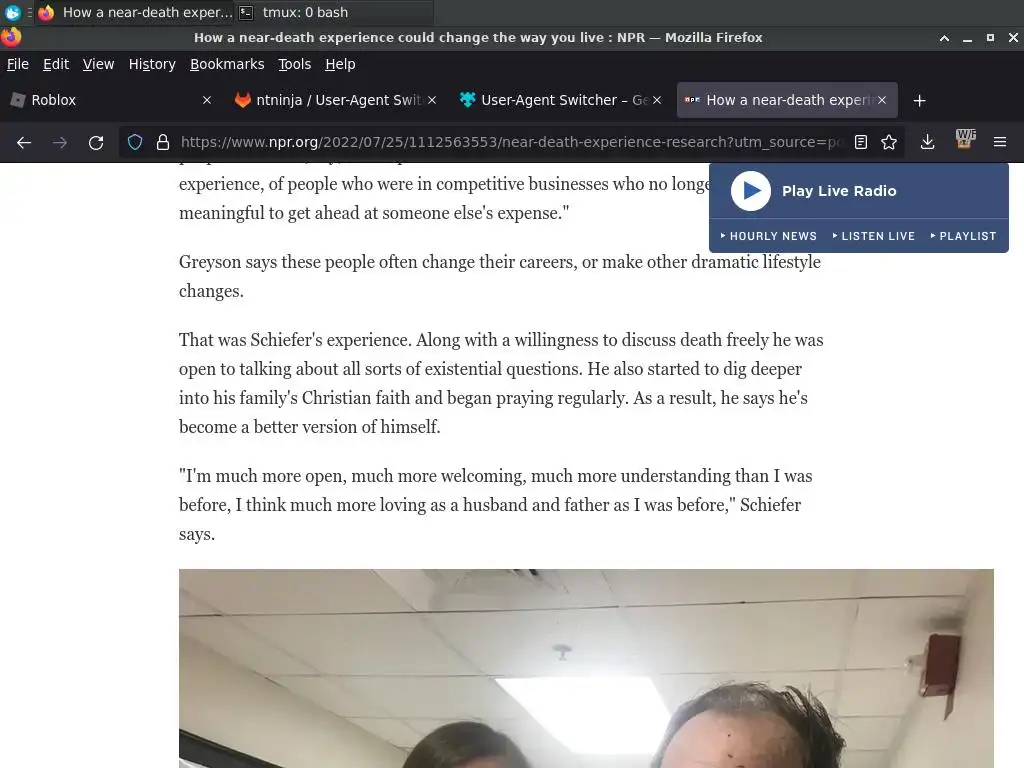Bookmark this page with the star icon

[x=889, y=142]
